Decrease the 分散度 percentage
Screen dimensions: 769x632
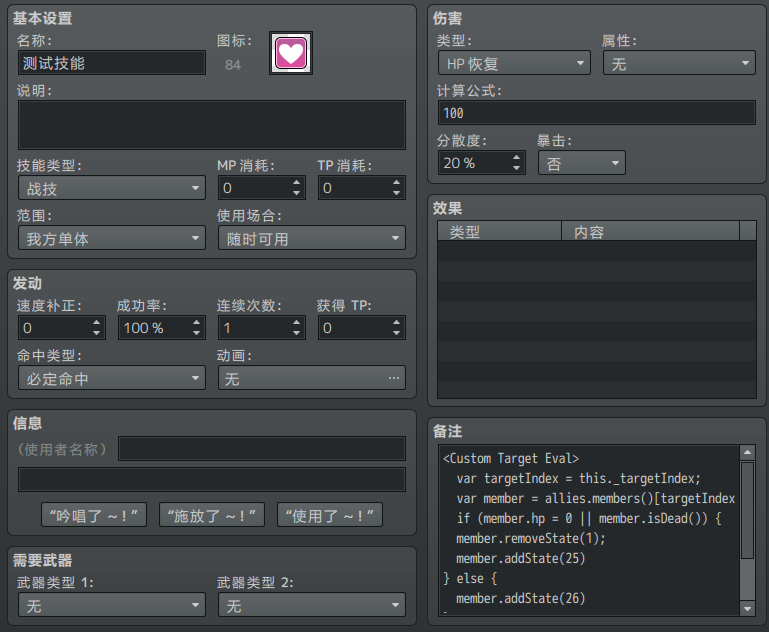coord(516,168)
